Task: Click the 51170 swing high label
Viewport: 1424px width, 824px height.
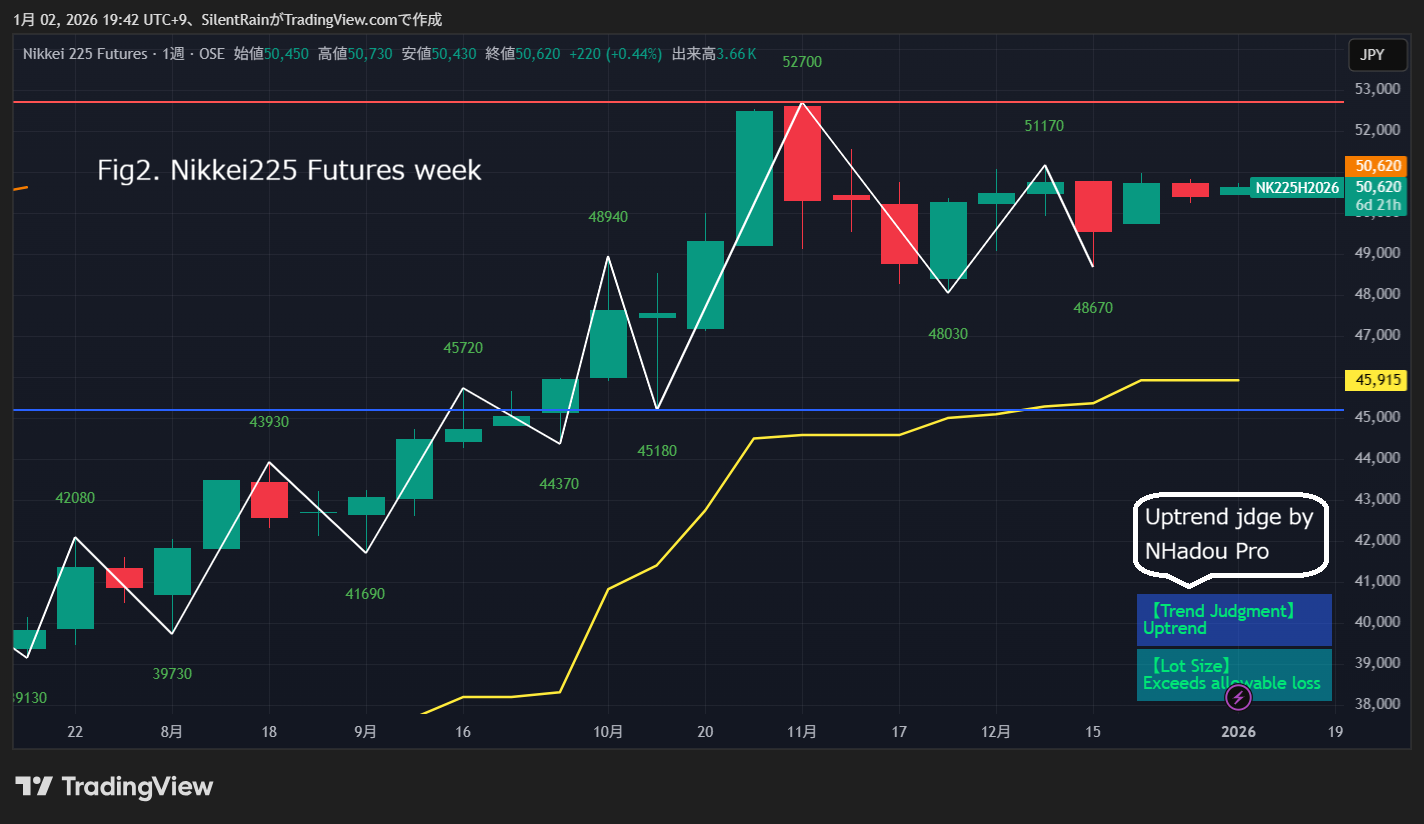Action: coord(1044,126)
